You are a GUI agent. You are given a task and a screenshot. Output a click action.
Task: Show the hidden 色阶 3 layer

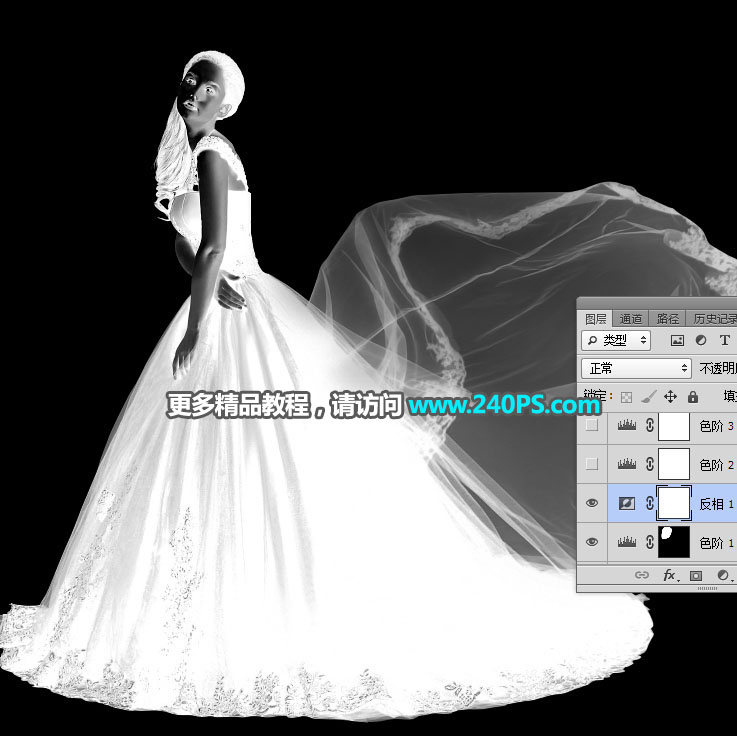coord(592,426)
